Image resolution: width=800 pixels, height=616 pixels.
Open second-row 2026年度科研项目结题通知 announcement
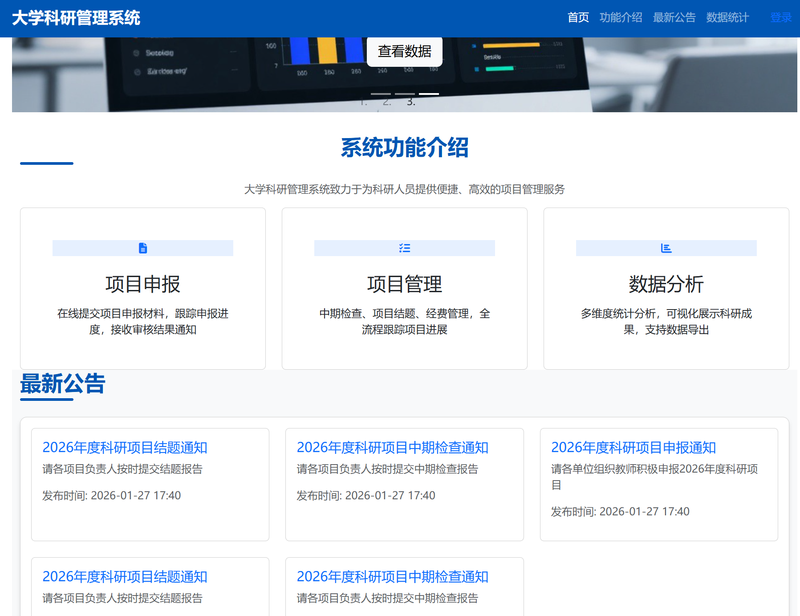(x=125, y=576)
